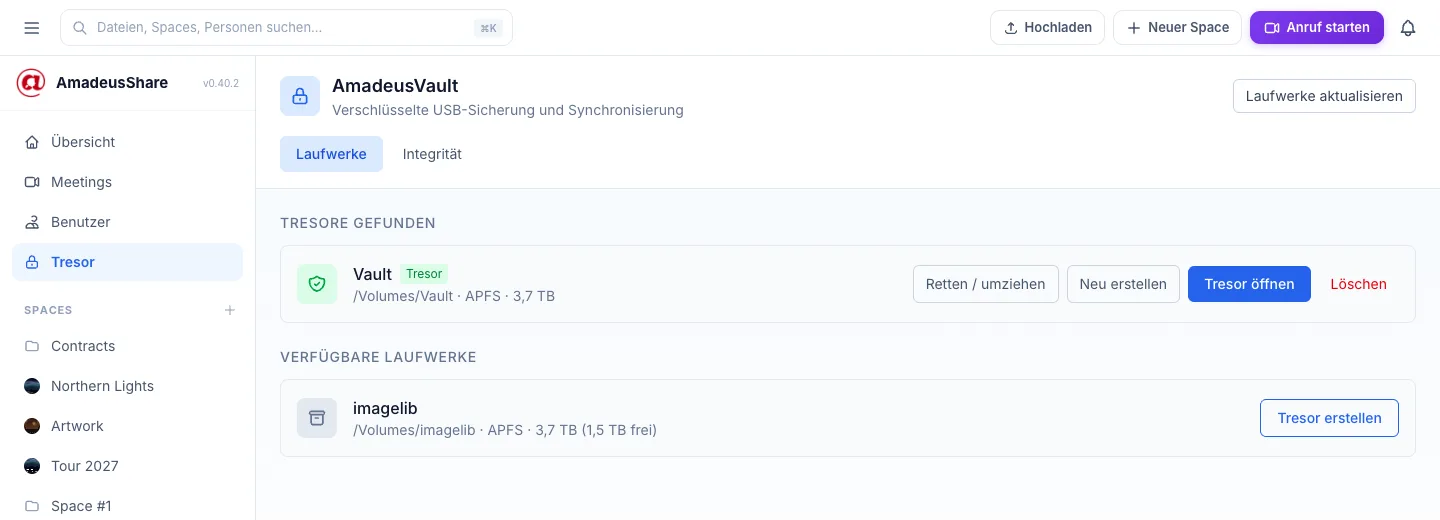Image resolution: width=1440 pixels, height=520 pixels.
Task: Click the search field for Dateien, Spaces, Personen
Action: click(x=286, y=28)
